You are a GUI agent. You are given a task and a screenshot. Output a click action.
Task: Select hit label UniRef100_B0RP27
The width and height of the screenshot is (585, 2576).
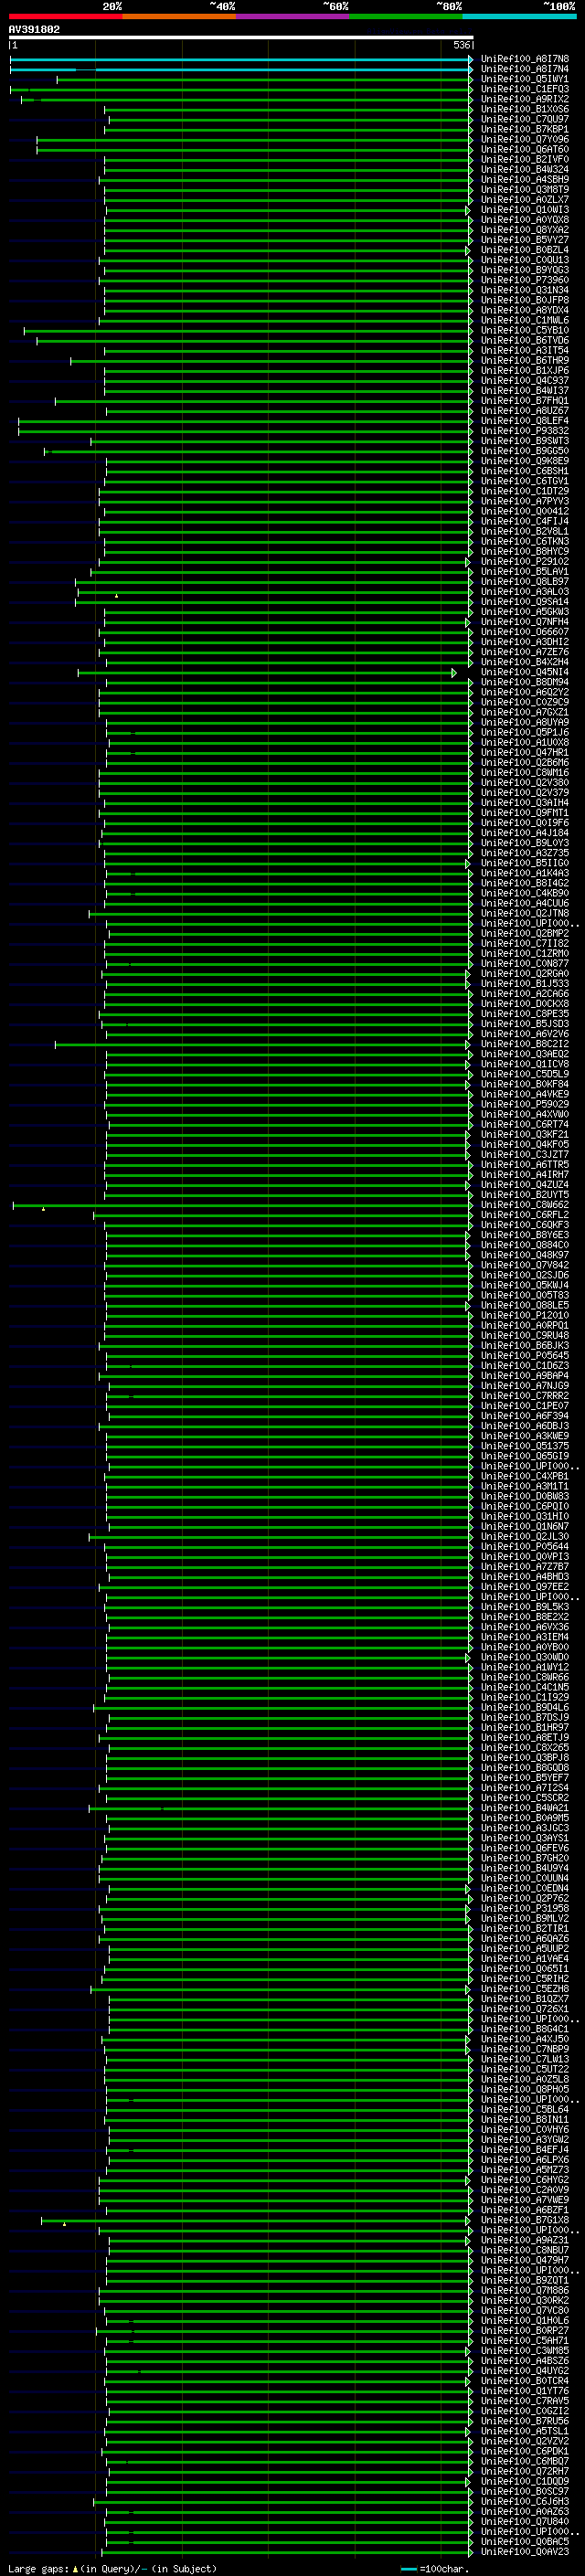point(525,2330)
